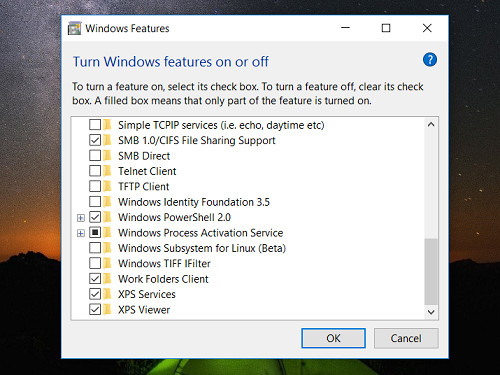Click folder icon beside Windows Identity Foundation 3.5
The image size is (500, 375).
[107, 202]
